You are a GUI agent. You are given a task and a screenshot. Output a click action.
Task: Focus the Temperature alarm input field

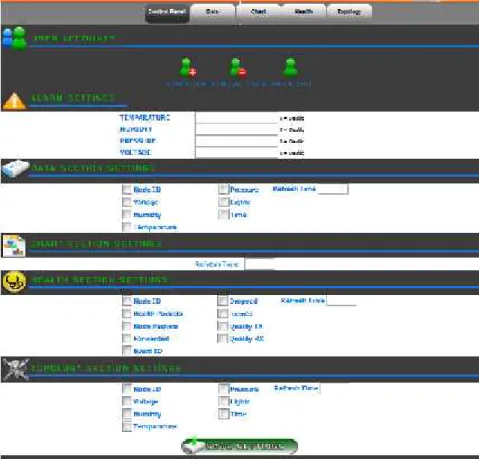pyautogui.click(x=236, y=118)
